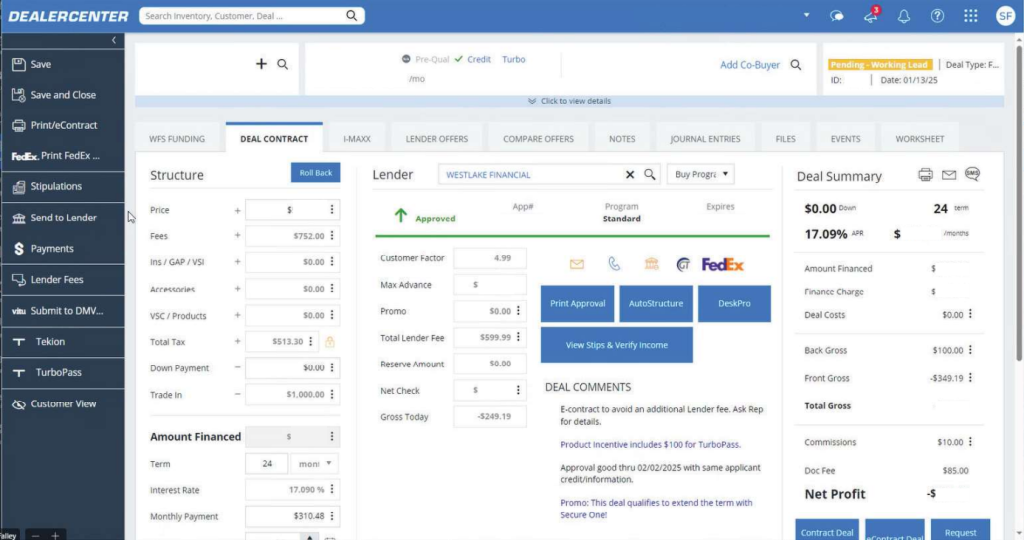Click search icon beside Add Co-Buyer
1024x540 pixels.
point(795,65)
